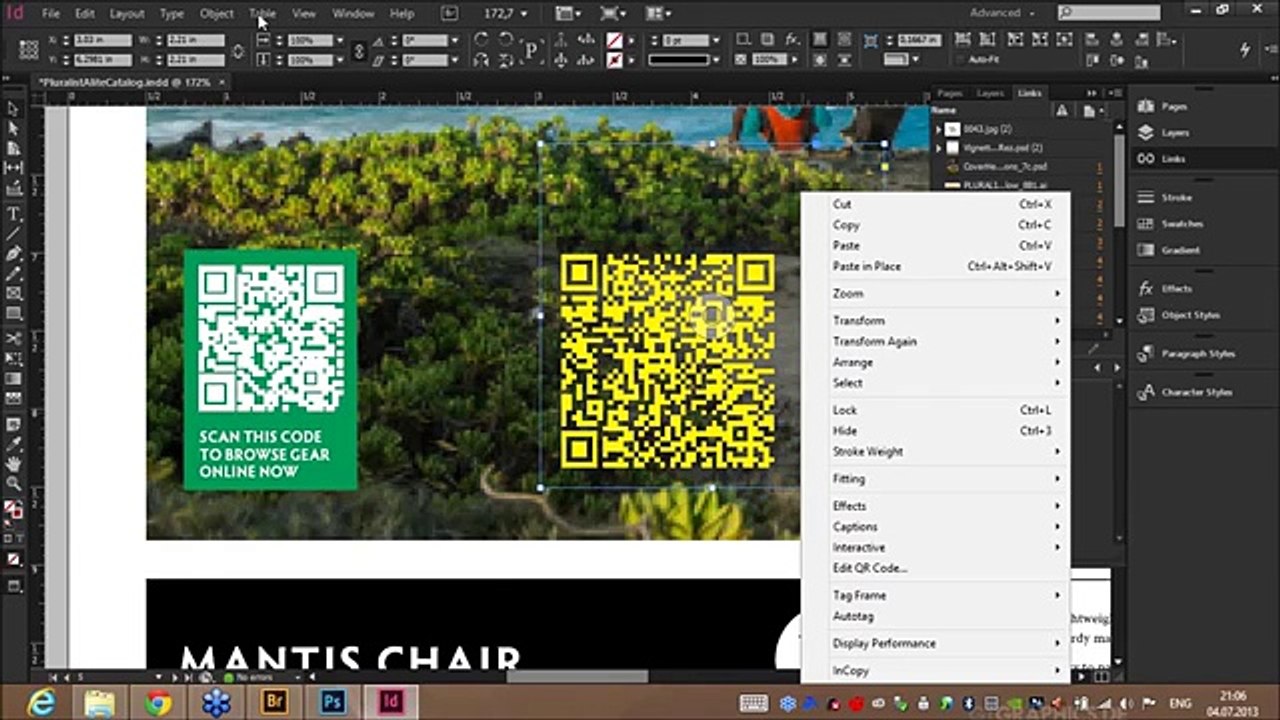Open Google Chrome from the taskbar
The height and width of the screenshot is (720, 1280).
coord(157,702)
